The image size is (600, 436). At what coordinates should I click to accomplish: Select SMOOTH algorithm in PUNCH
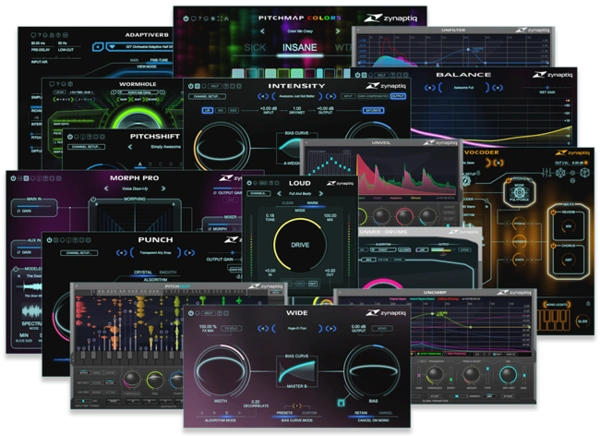(168, 272)
